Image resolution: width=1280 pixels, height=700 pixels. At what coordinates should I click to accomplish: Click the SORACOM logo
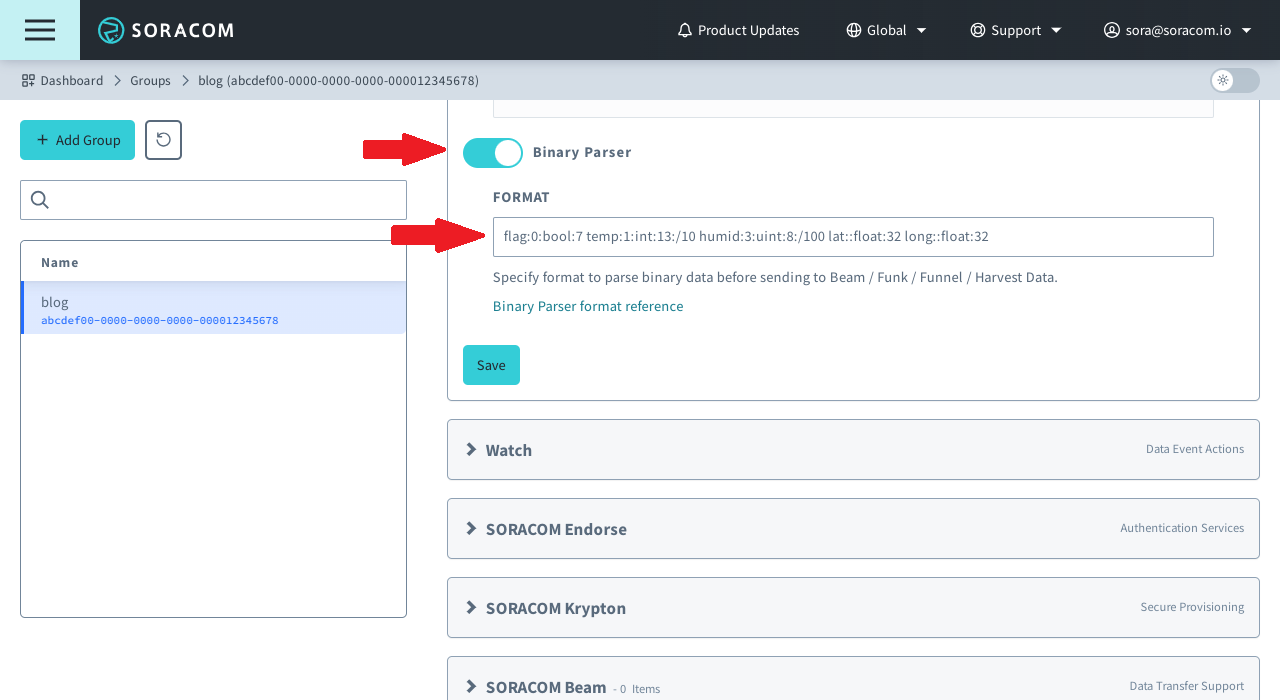[166, 30]
